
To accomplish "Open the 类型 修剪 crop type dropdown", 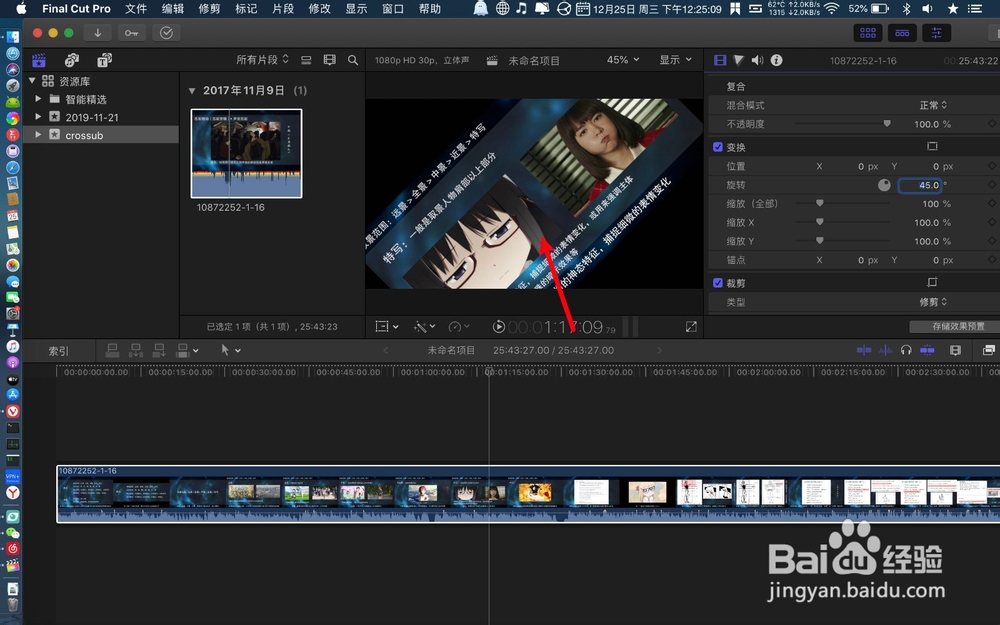I will [x=933, y=302].
